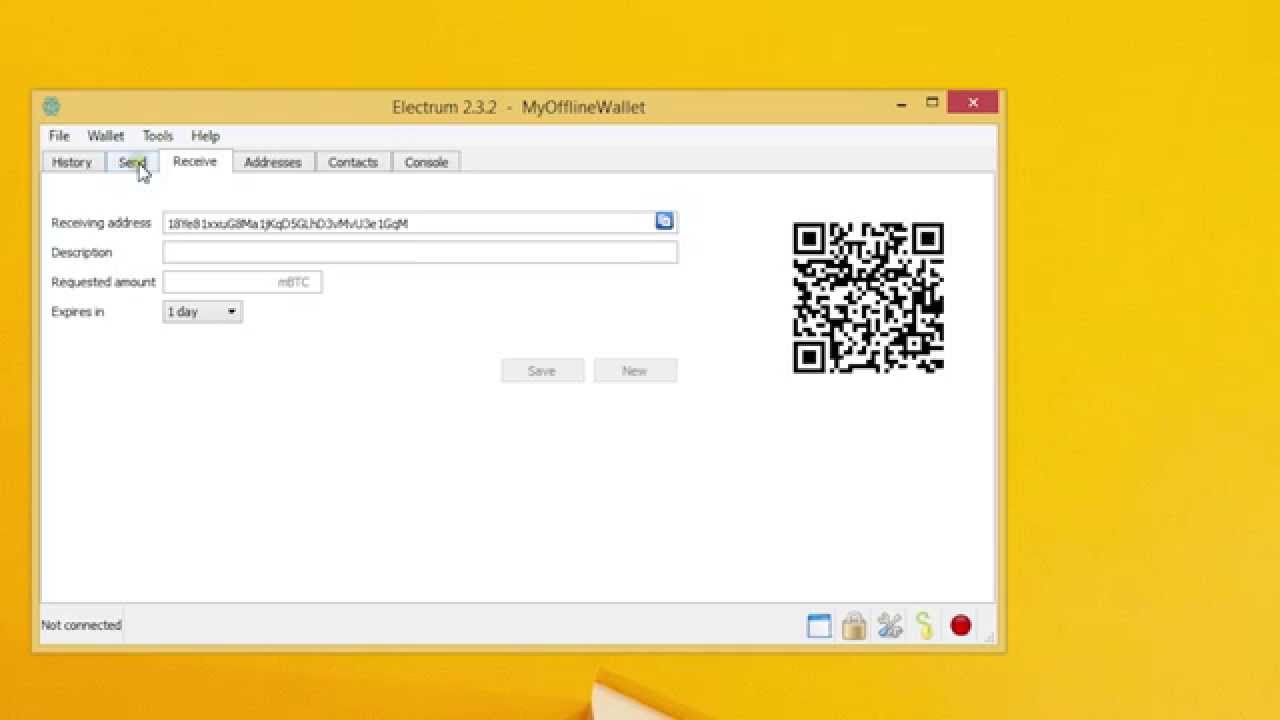Expand the Expires in dropdown

point(202,312)
